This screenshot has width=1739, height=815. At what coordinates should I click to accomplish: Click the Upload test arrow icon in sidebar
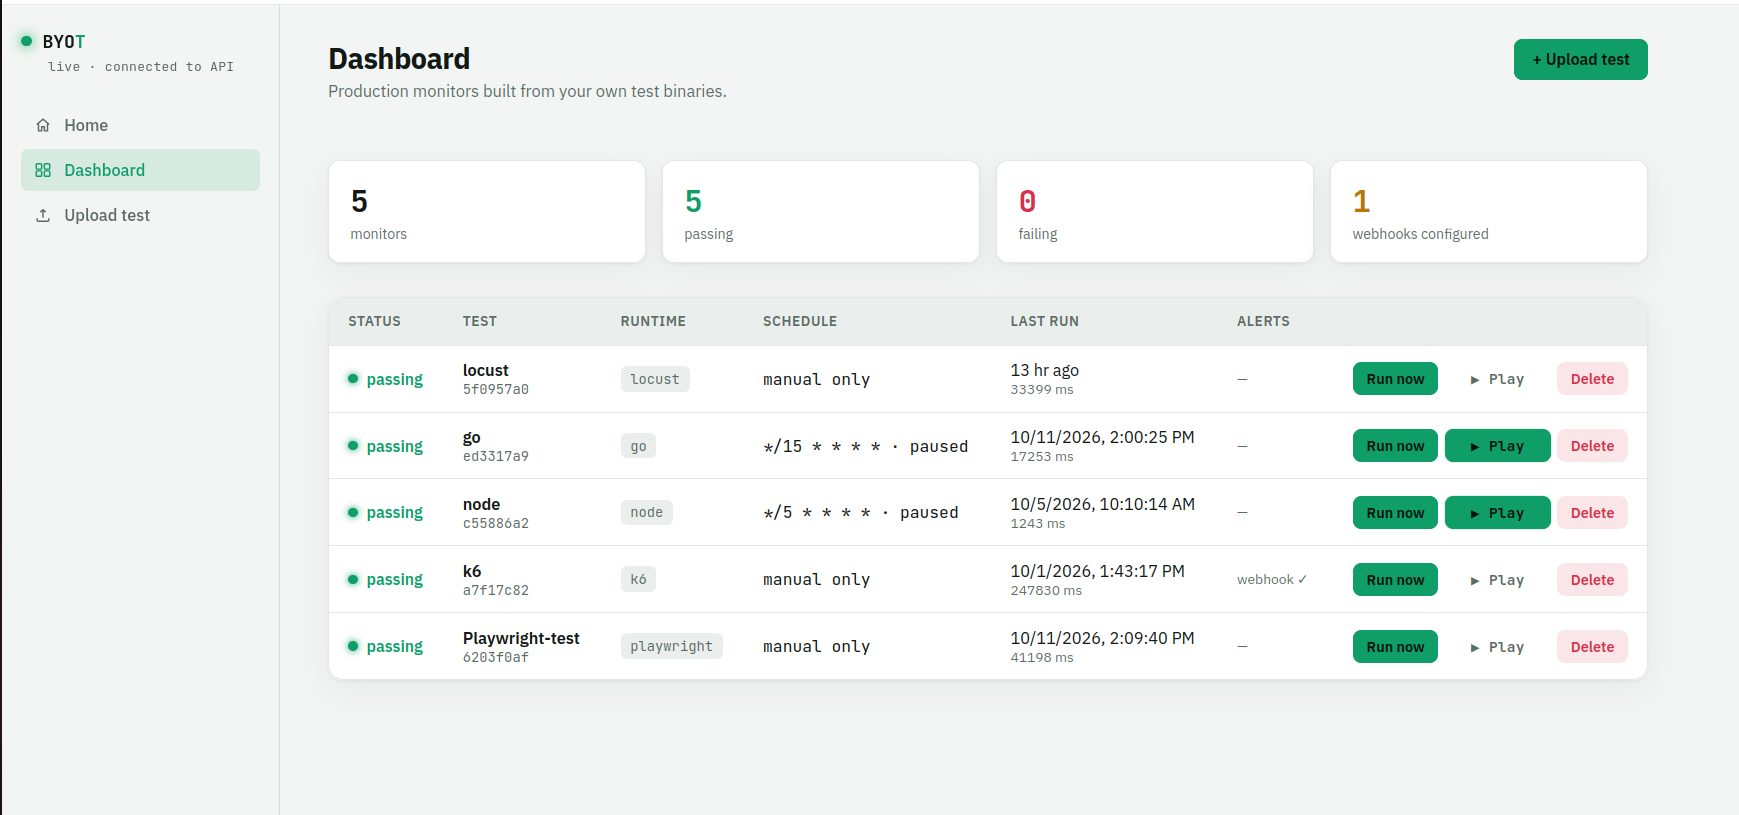[43, 215]
